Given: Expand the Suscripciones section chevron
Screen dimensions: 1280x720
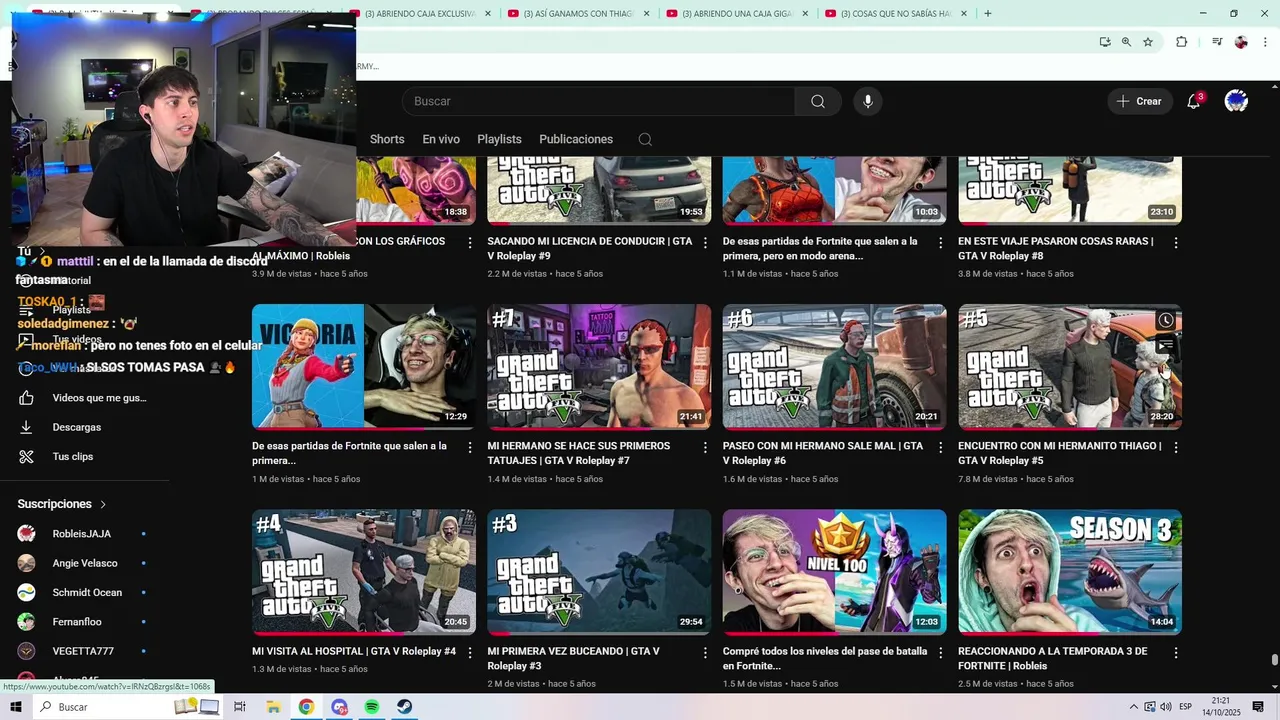Looking at the screenshot, I should point(103,504).
